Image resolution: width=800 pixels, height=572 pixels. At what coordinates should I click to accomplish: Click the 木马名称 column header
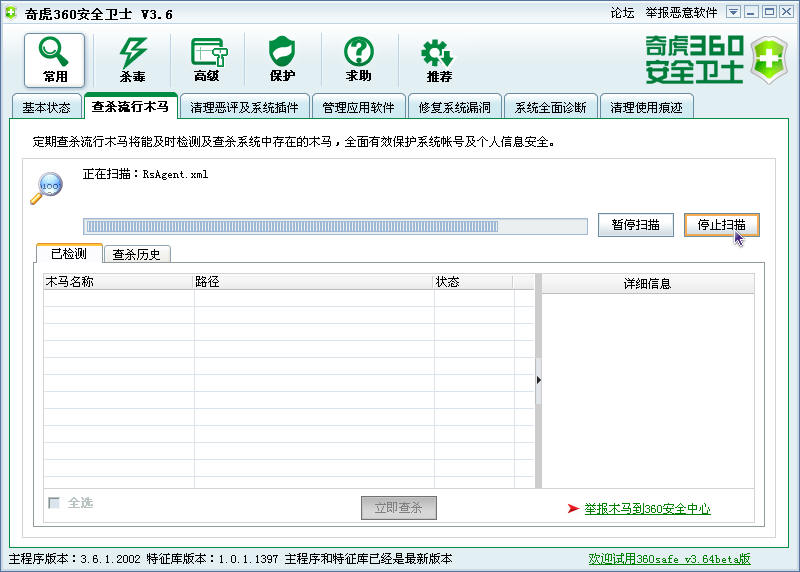tap(118, 282)
